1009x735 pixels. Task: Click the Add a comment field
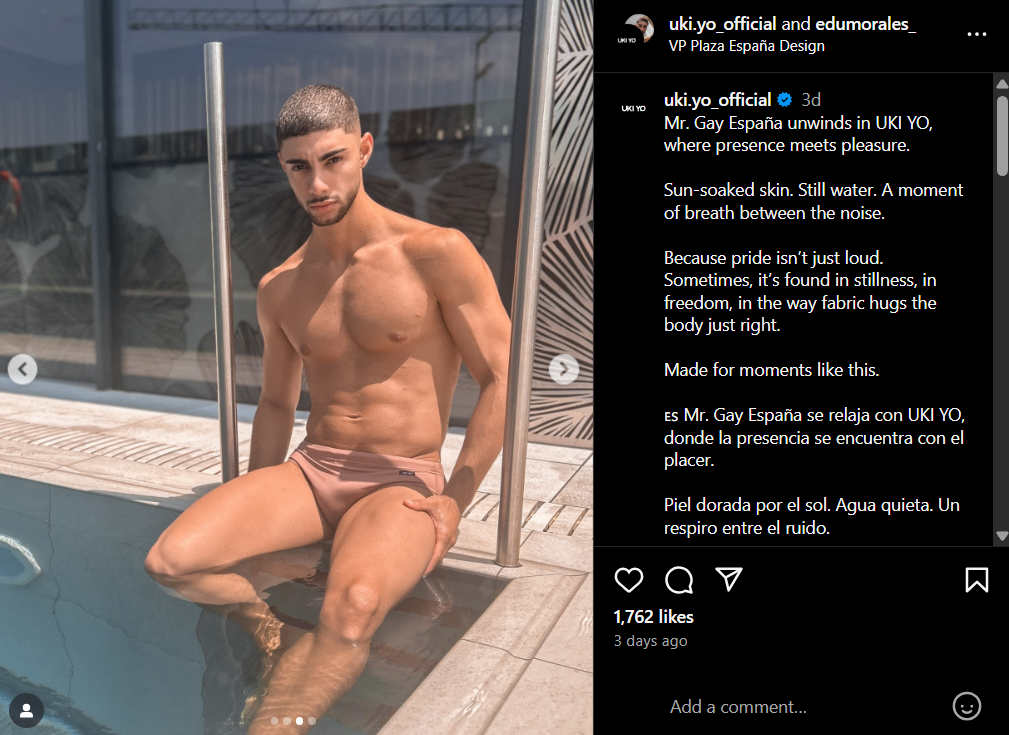tap(804, 707)
